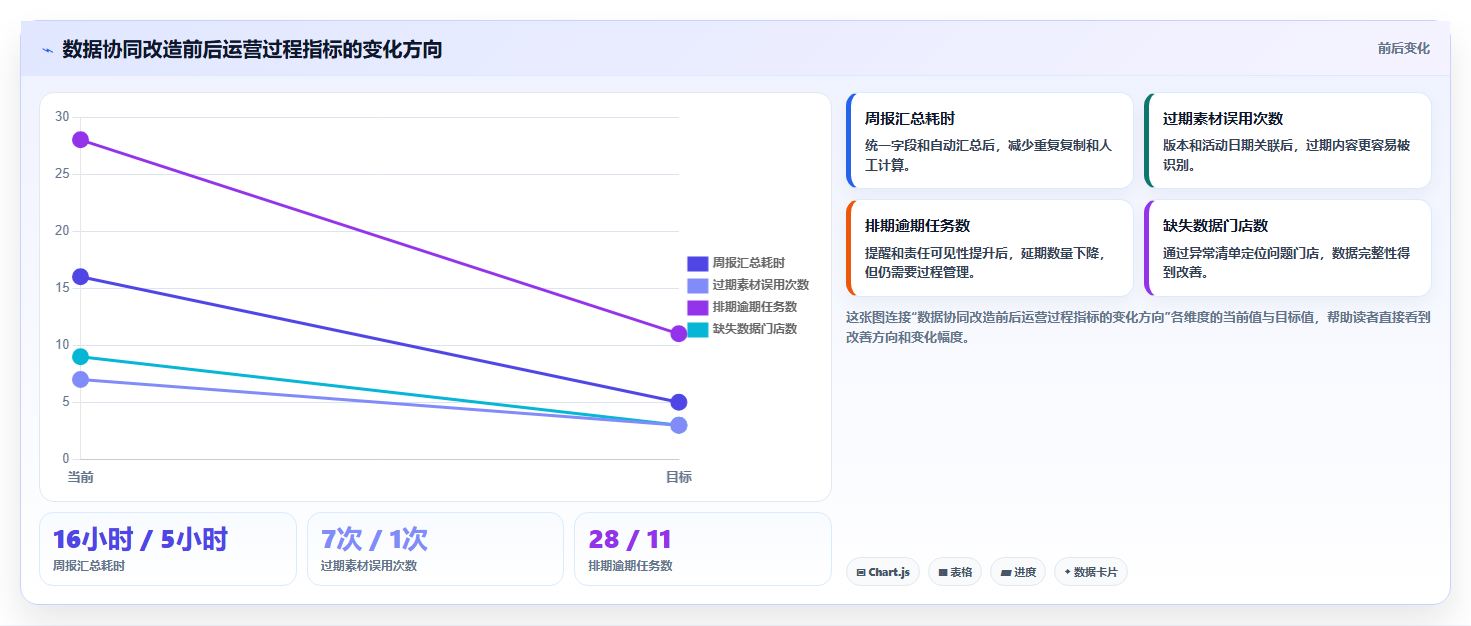The width and height of the screenshot is (1471, 626).
Task: Click the icon in the Chart.js tag
Action: (860, 573)
